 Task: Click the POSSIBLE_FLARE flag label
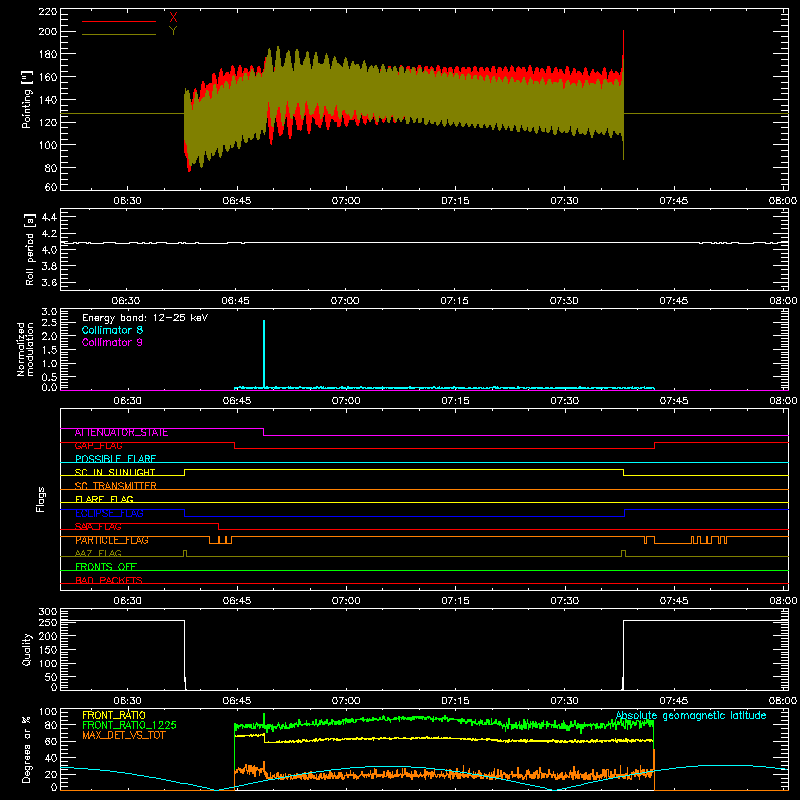115,459
